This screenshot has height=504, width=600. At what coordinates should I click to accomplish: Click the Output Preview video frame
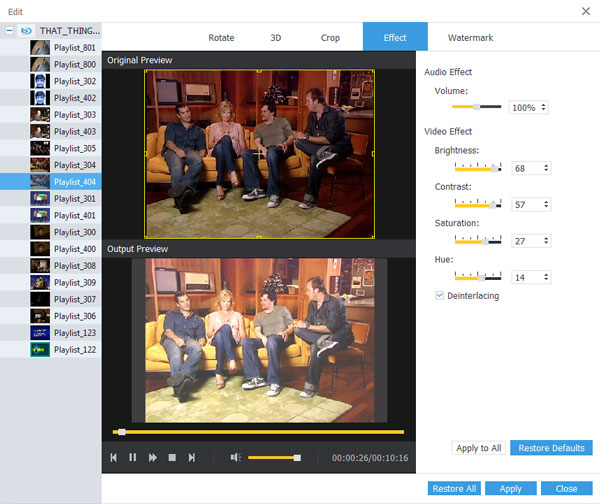click(x=259, y=340)
